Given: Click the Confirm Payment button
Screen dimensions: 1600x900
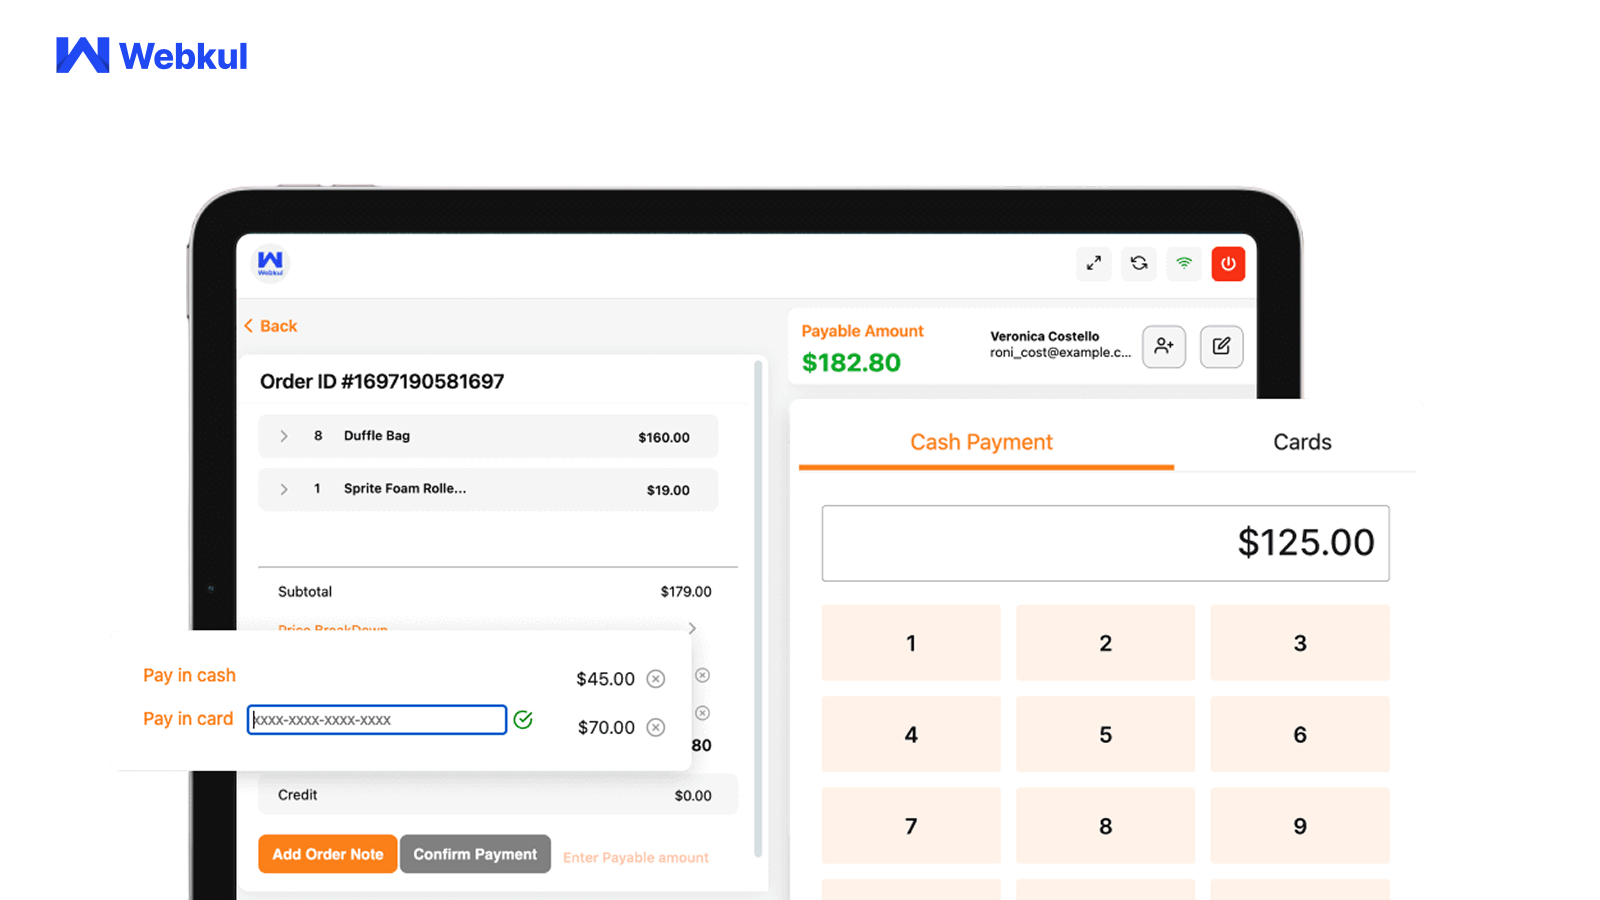Looking at the screenshot, I should pos(475,854).
